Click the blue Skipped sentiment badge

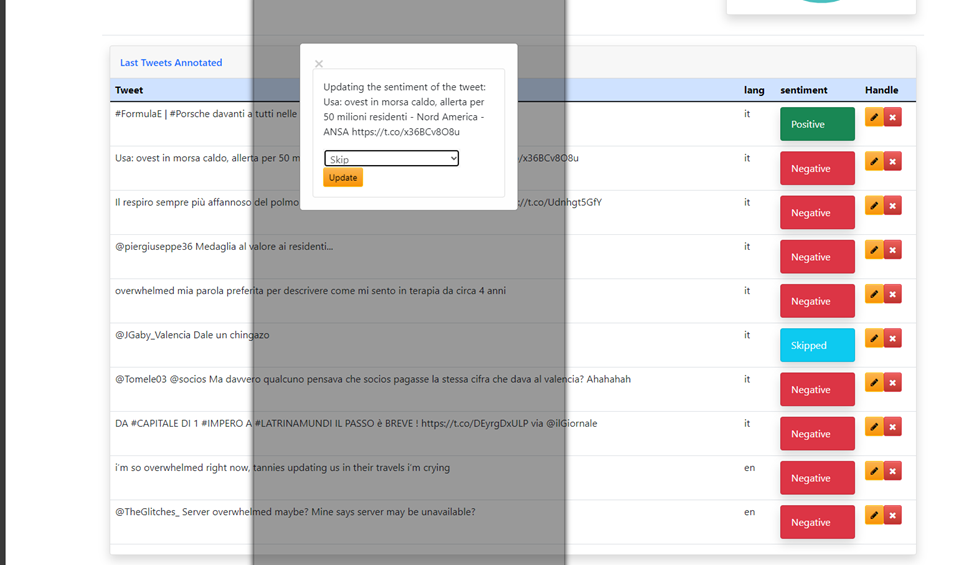point(817,345)
